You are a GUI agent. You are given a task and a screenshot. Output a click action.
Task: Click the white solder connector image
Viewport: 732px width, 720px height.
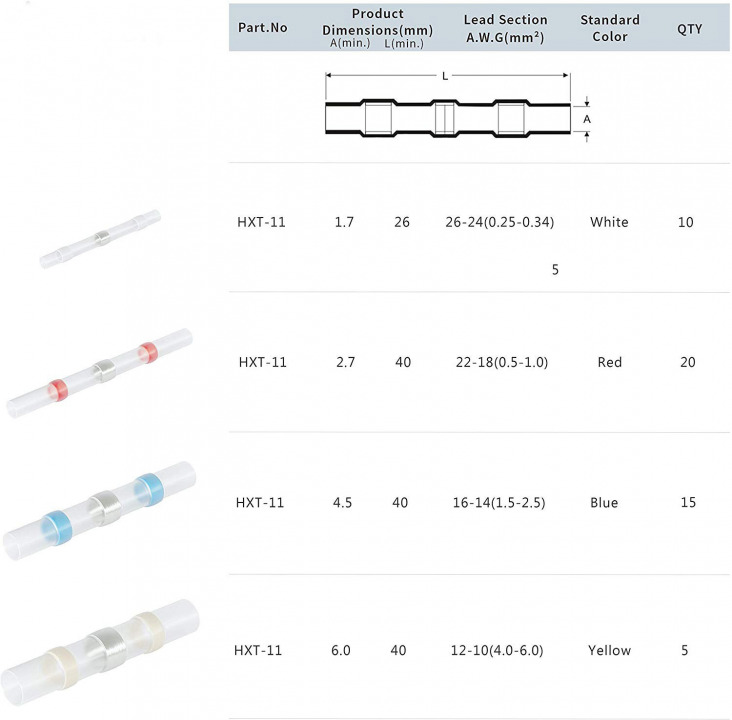coord(100,239)
